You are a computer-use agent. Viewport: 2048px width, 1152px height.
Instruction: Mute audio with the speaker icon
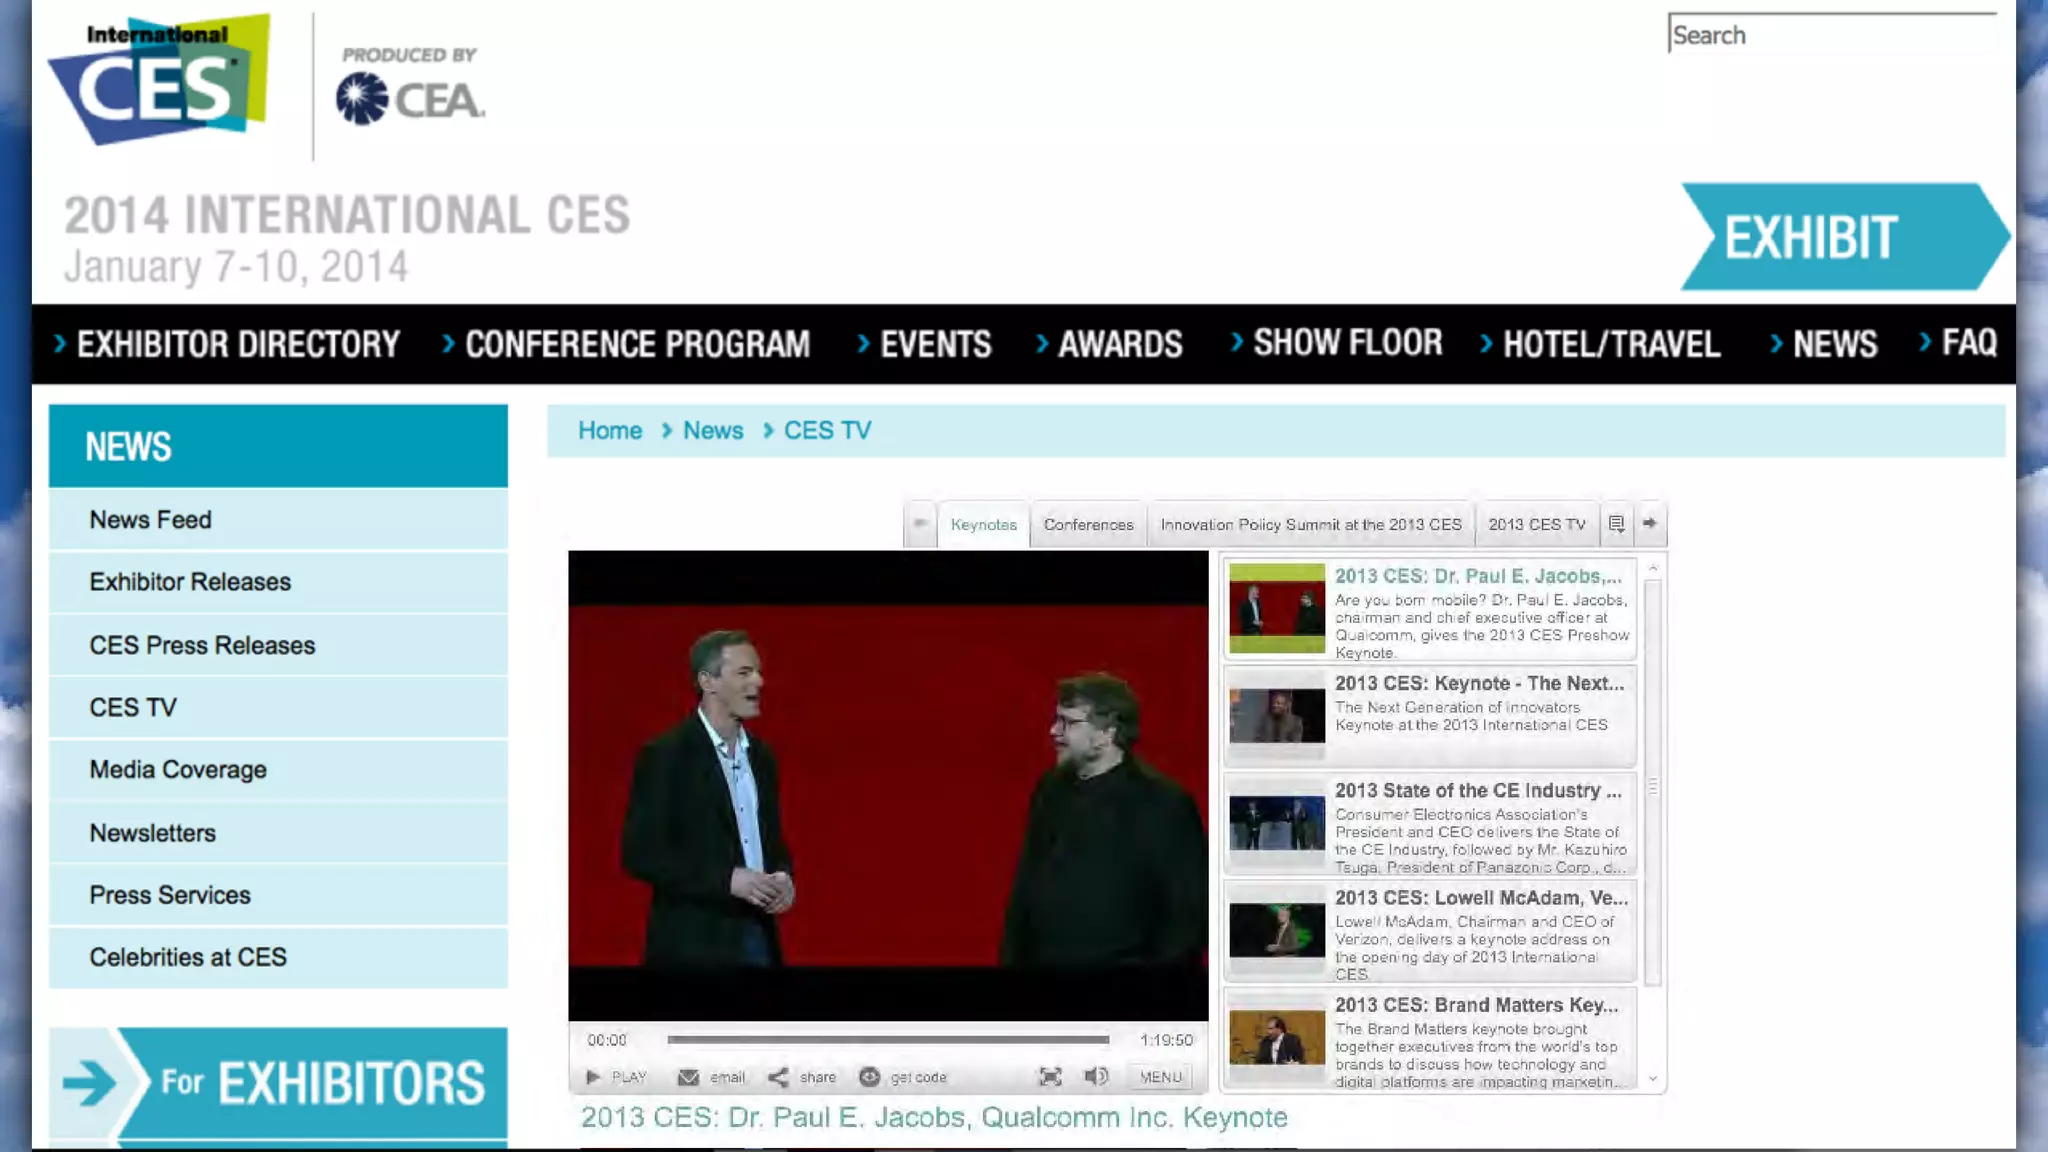1095,1076
